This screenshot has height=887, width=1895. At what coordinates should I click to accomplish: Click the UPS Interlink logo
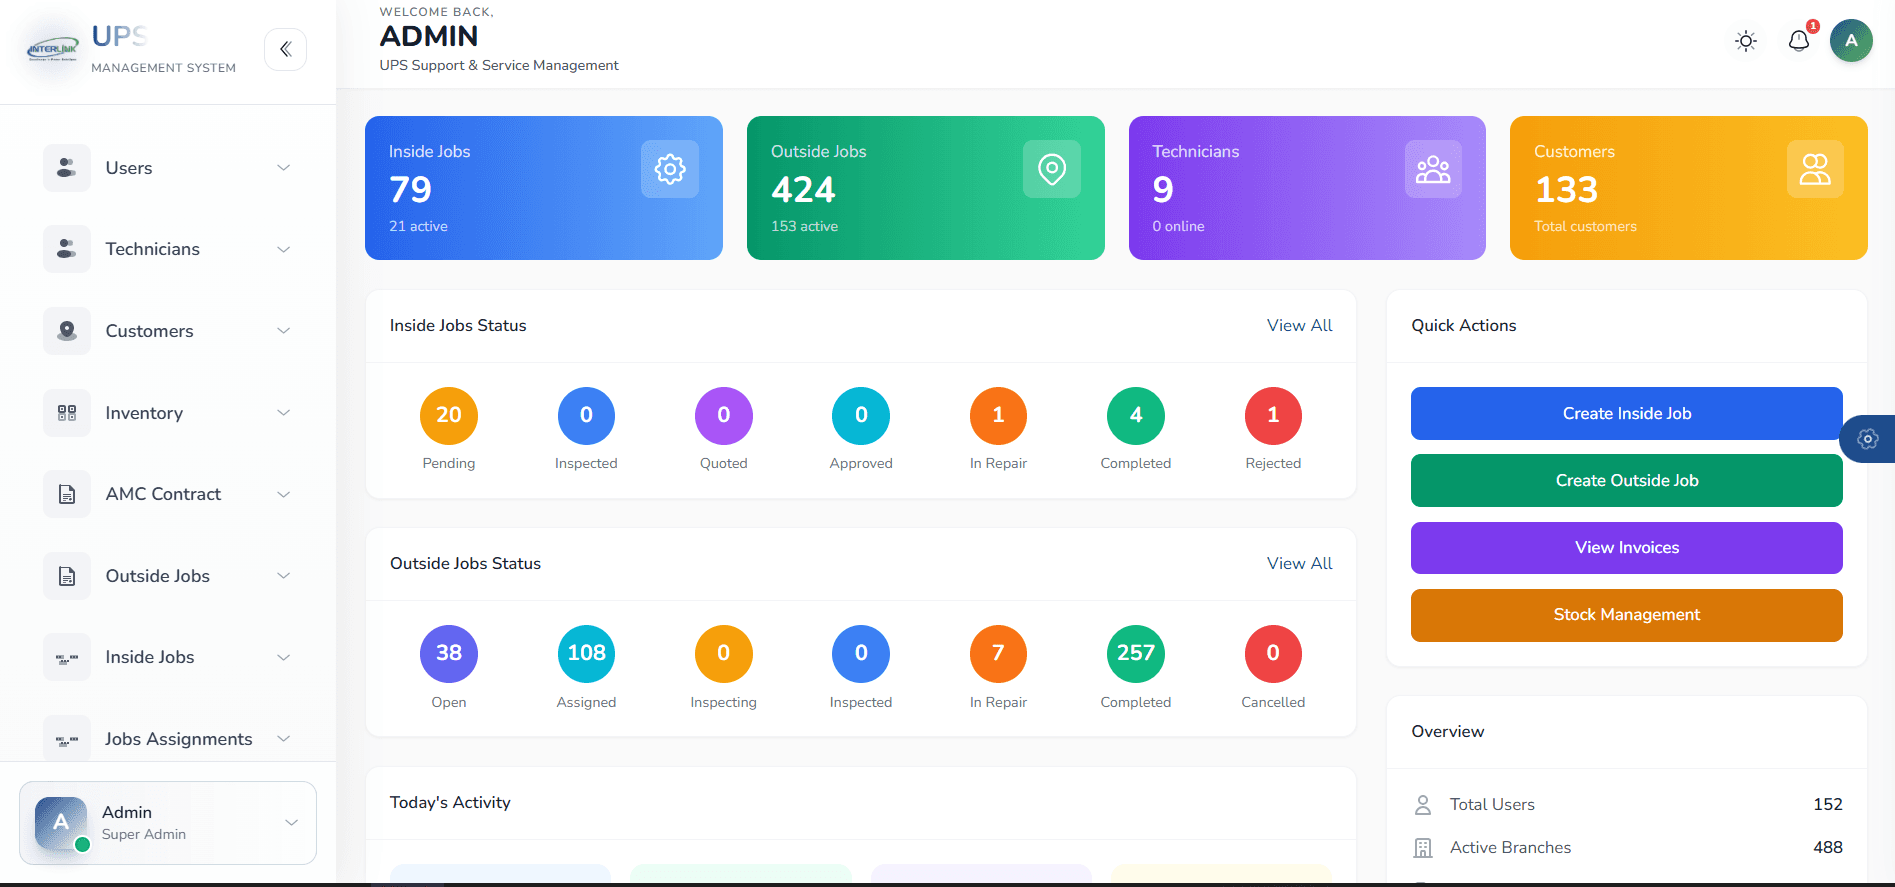click(53, 49)
